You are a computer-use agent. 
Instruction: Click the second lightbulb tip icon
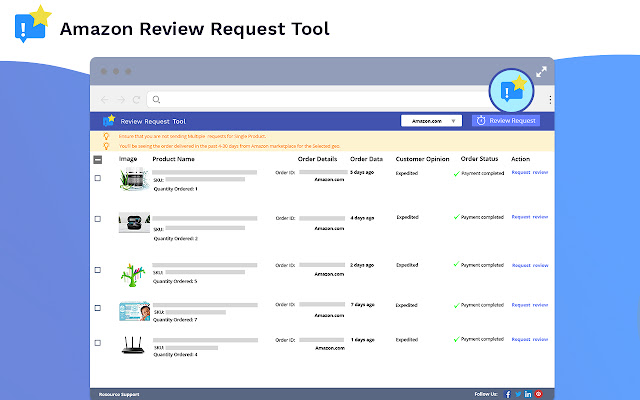tap(106, 146)
